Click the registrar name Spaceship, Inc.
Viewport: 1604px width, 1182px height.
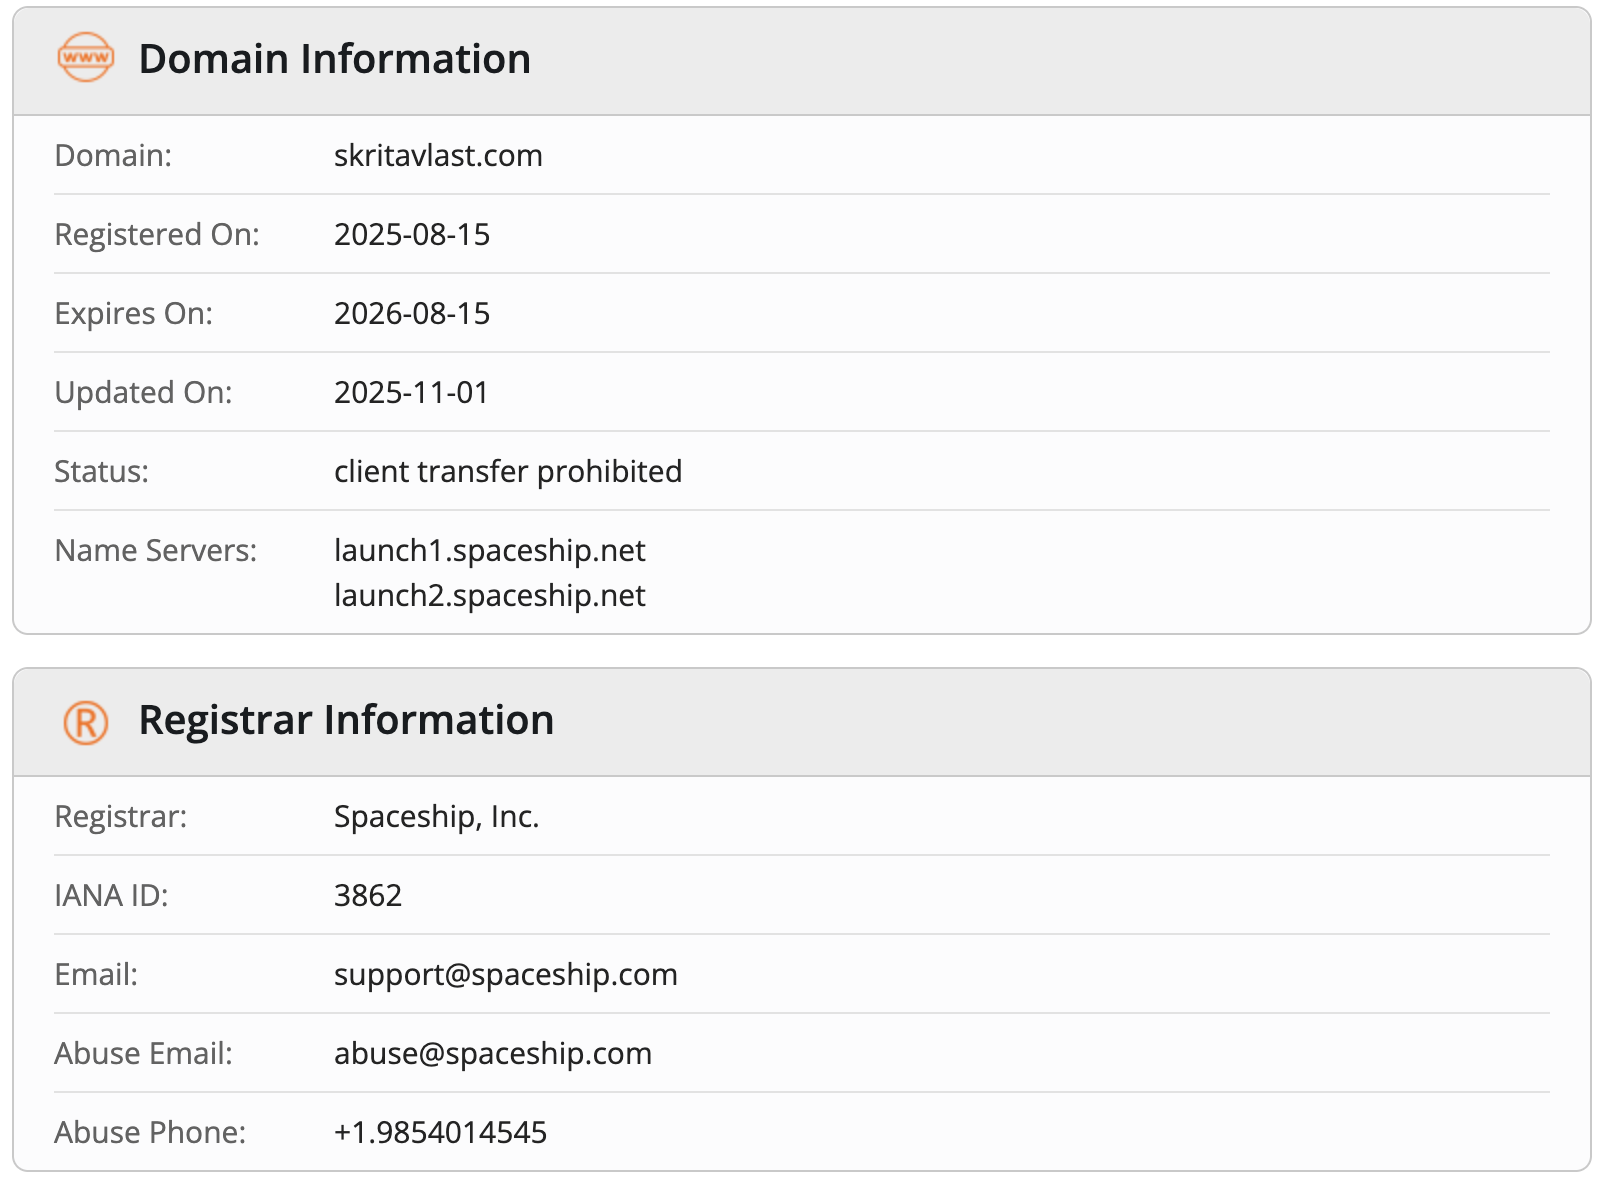(436, 817)
